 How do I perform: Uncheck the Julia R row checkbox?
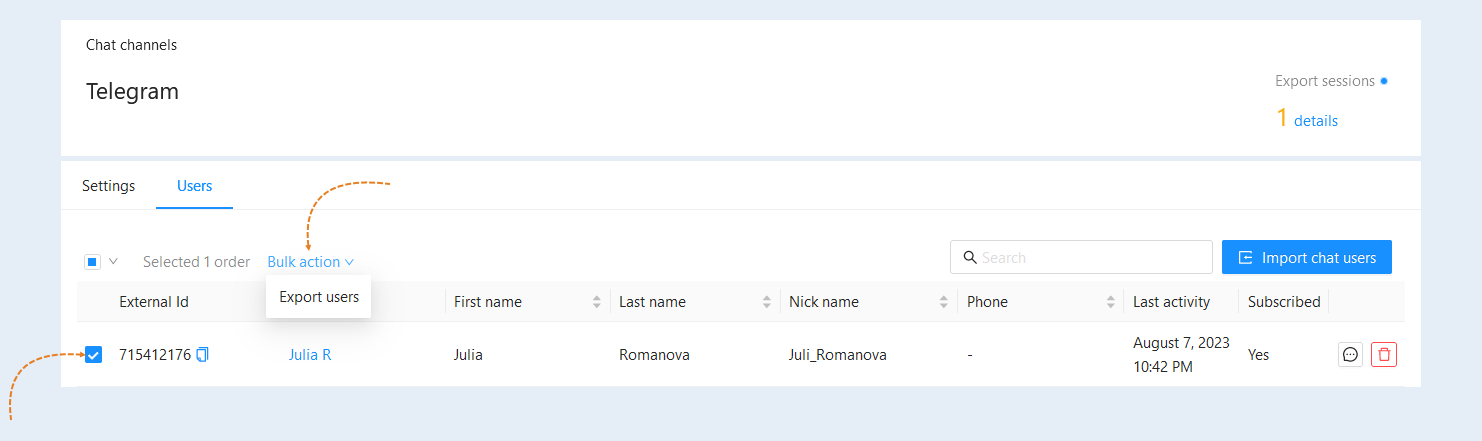[93, 354]
